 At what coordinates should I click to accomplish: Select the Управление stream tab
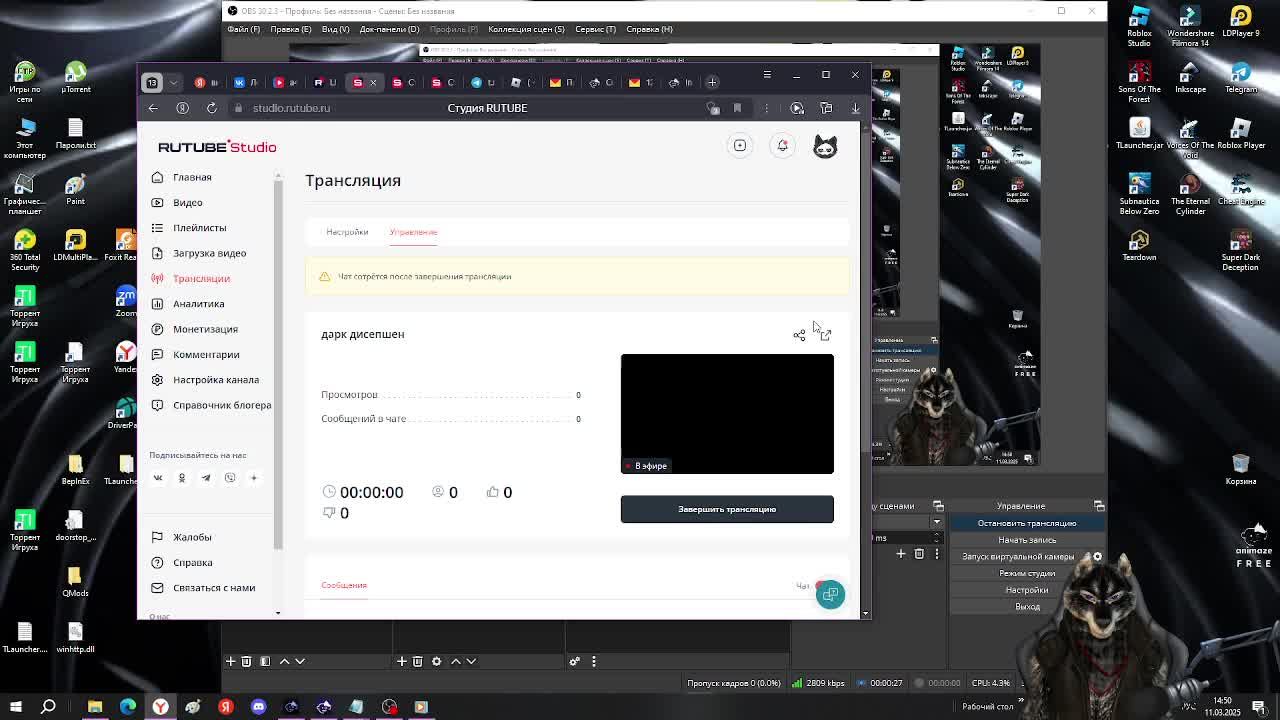click(413, 232)
